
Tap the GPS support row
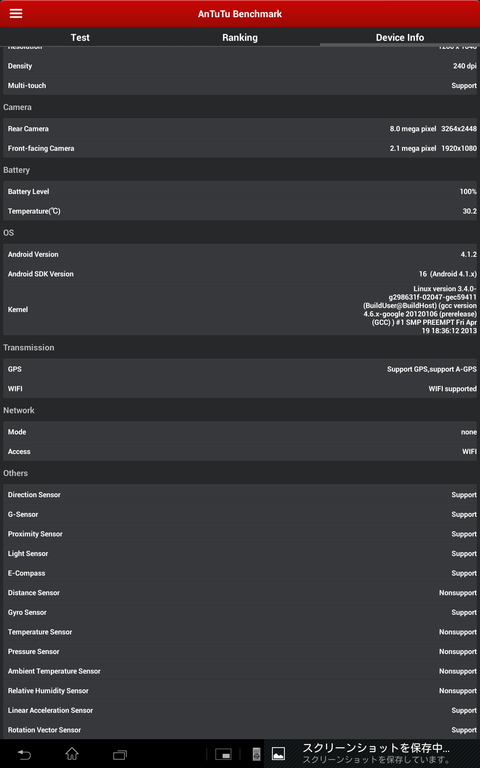(240, 369)
